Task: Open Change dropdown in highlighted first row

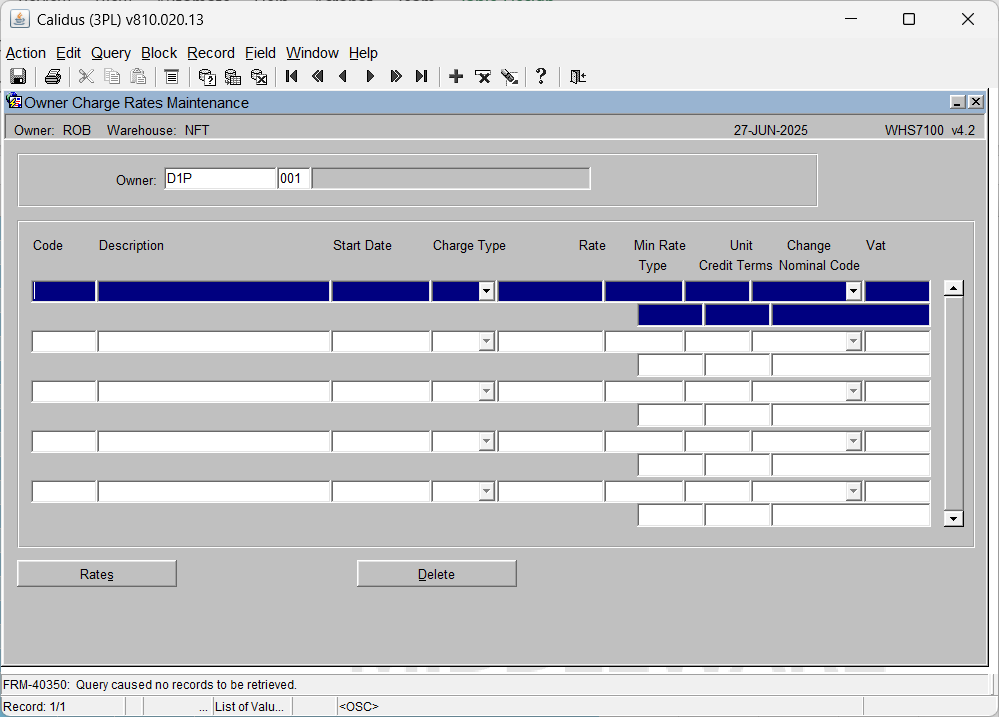Action: click(853, 291)
